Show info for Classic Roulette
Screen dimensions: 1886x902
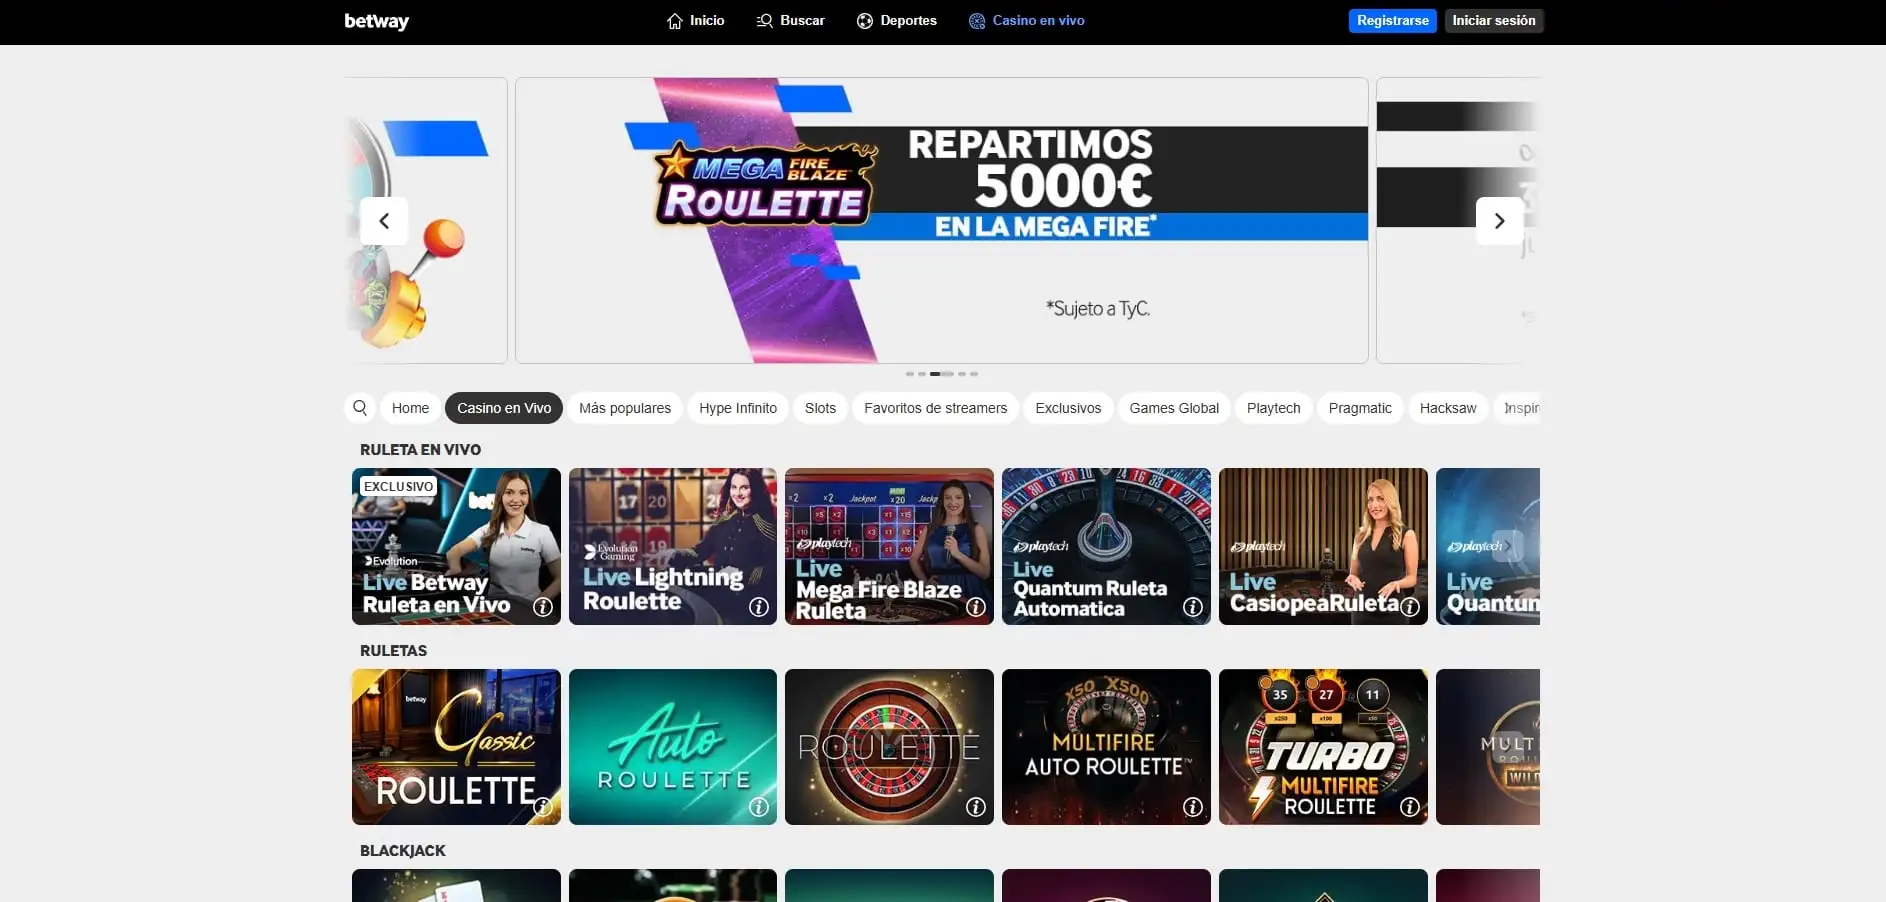click(543, 807)
